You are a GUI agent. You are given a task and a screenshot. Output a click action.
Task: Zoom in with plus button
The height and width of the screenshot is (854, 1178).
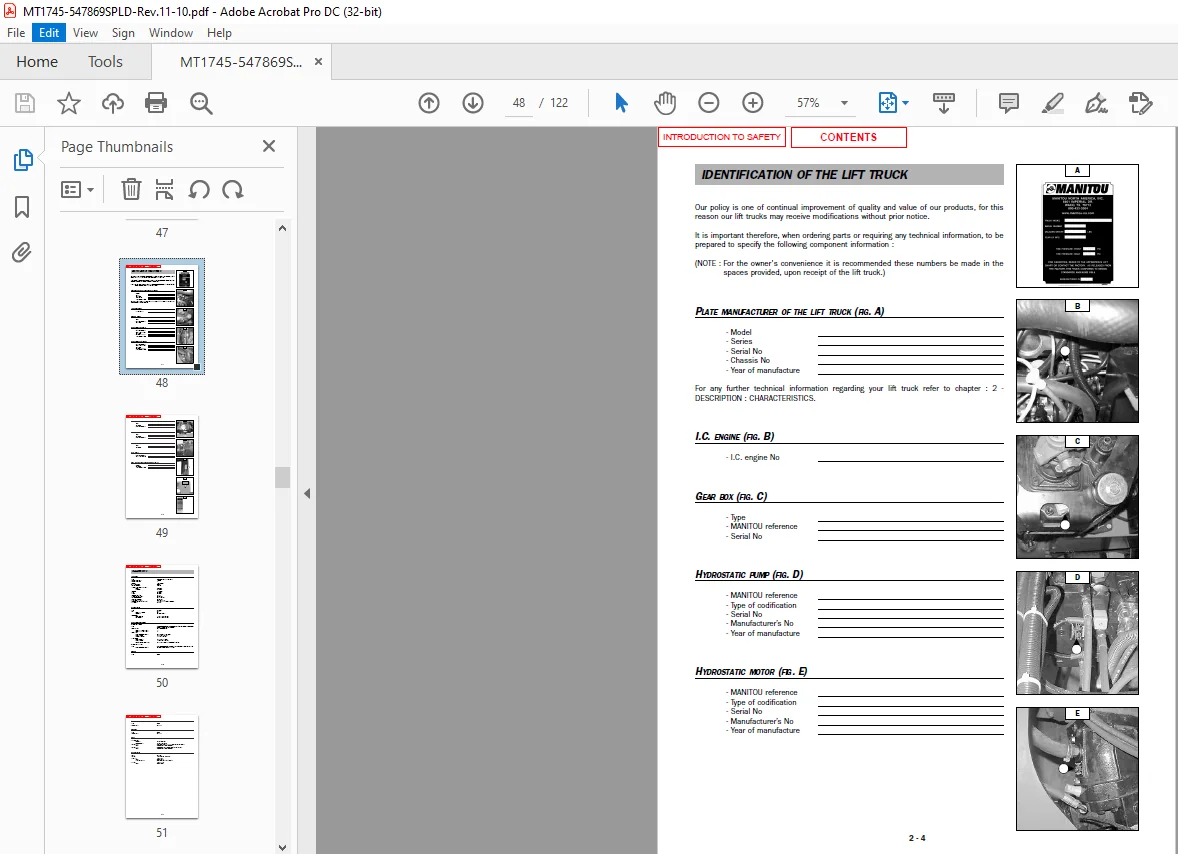pyautogui.click(x=753, y=103)
